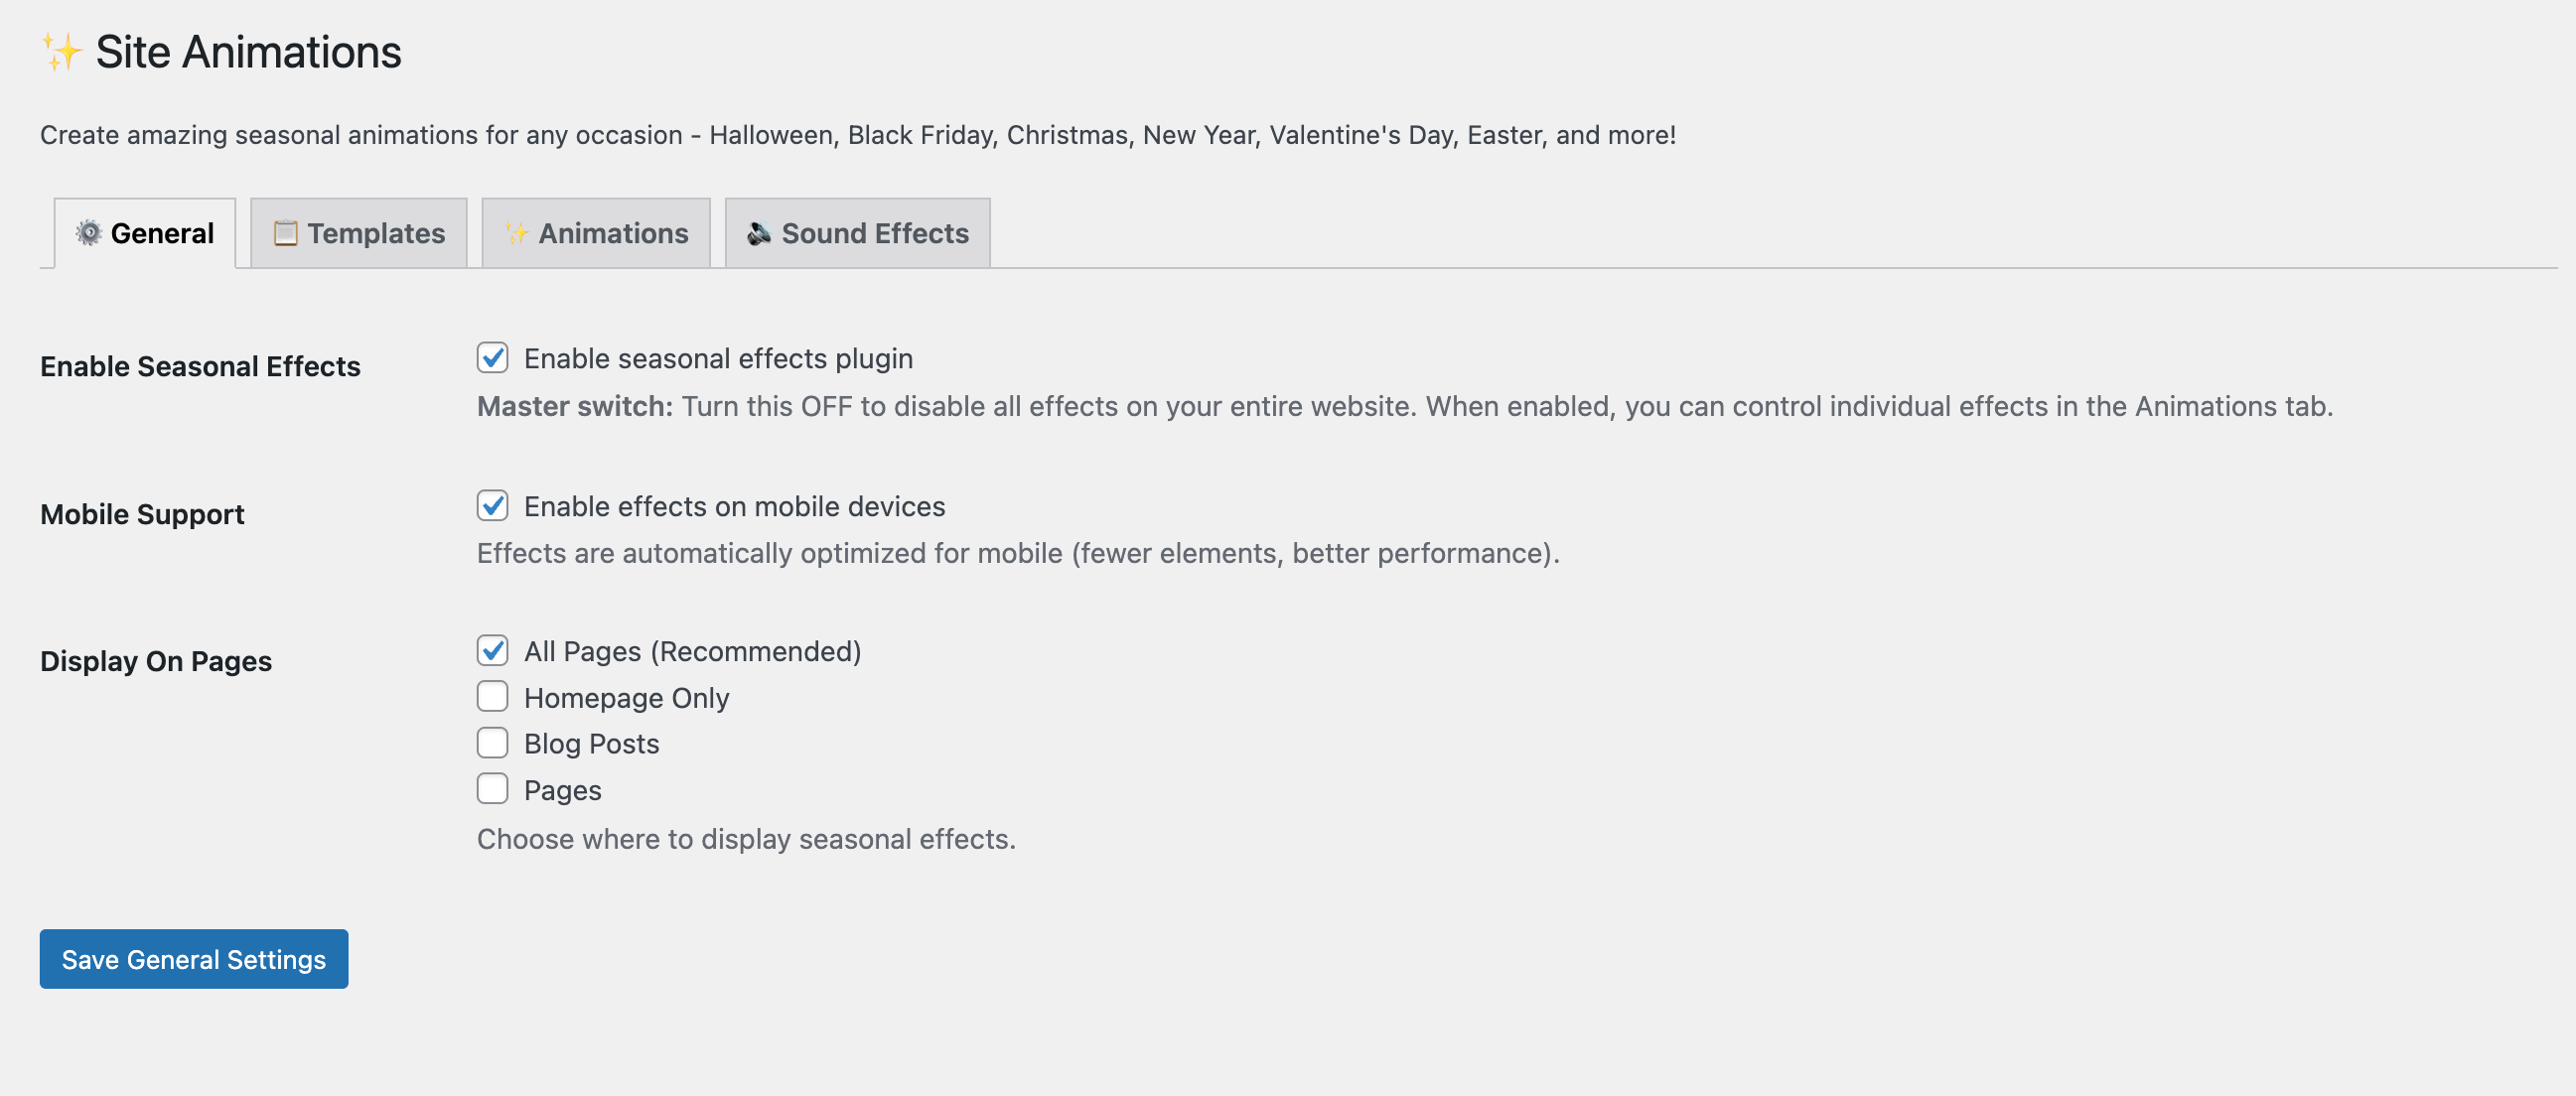This screenshot has height=1096, width=2576.
Task: Uncheck Enable seasonal effects plugin
Action: (493, 358)
